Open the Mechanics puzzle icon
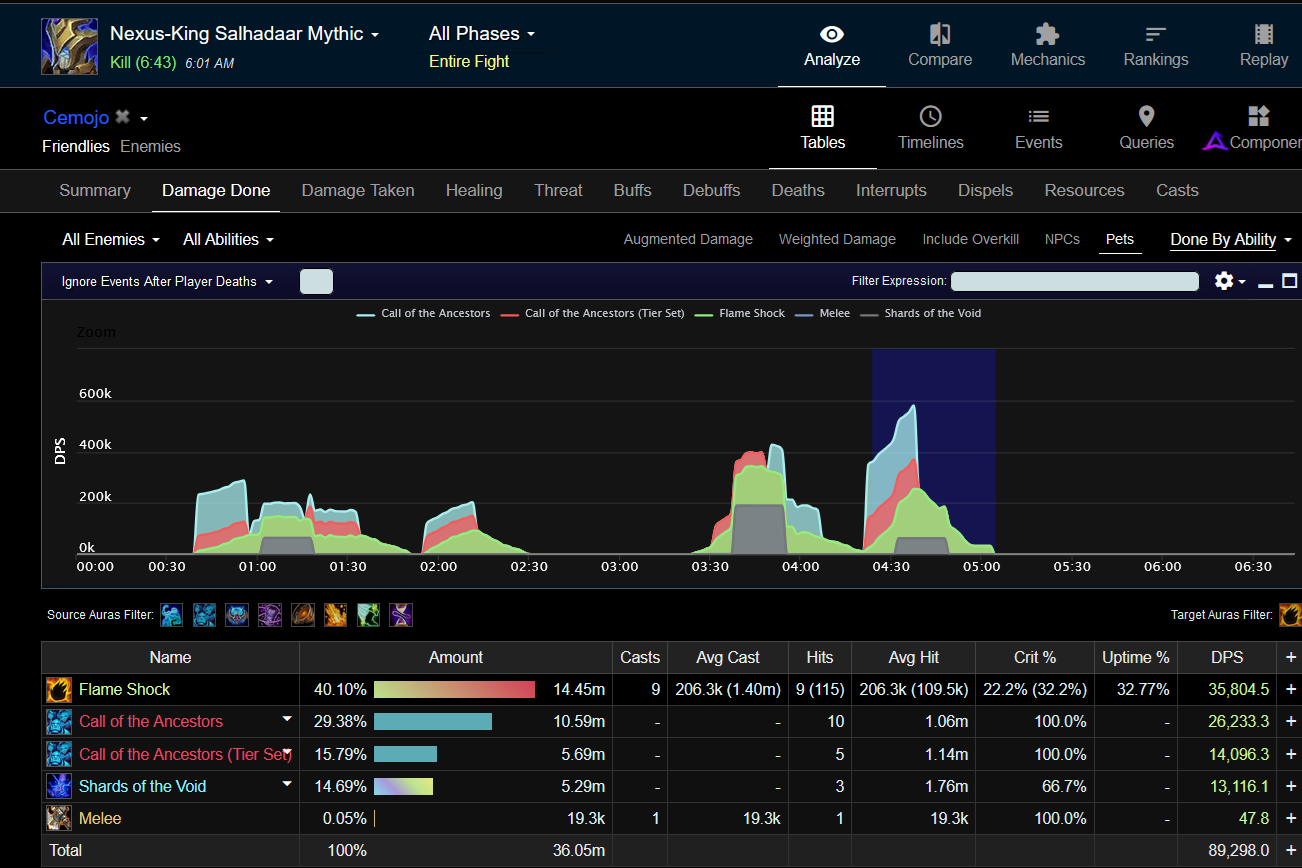1302x868 pixels. [x=1047, y=35]
